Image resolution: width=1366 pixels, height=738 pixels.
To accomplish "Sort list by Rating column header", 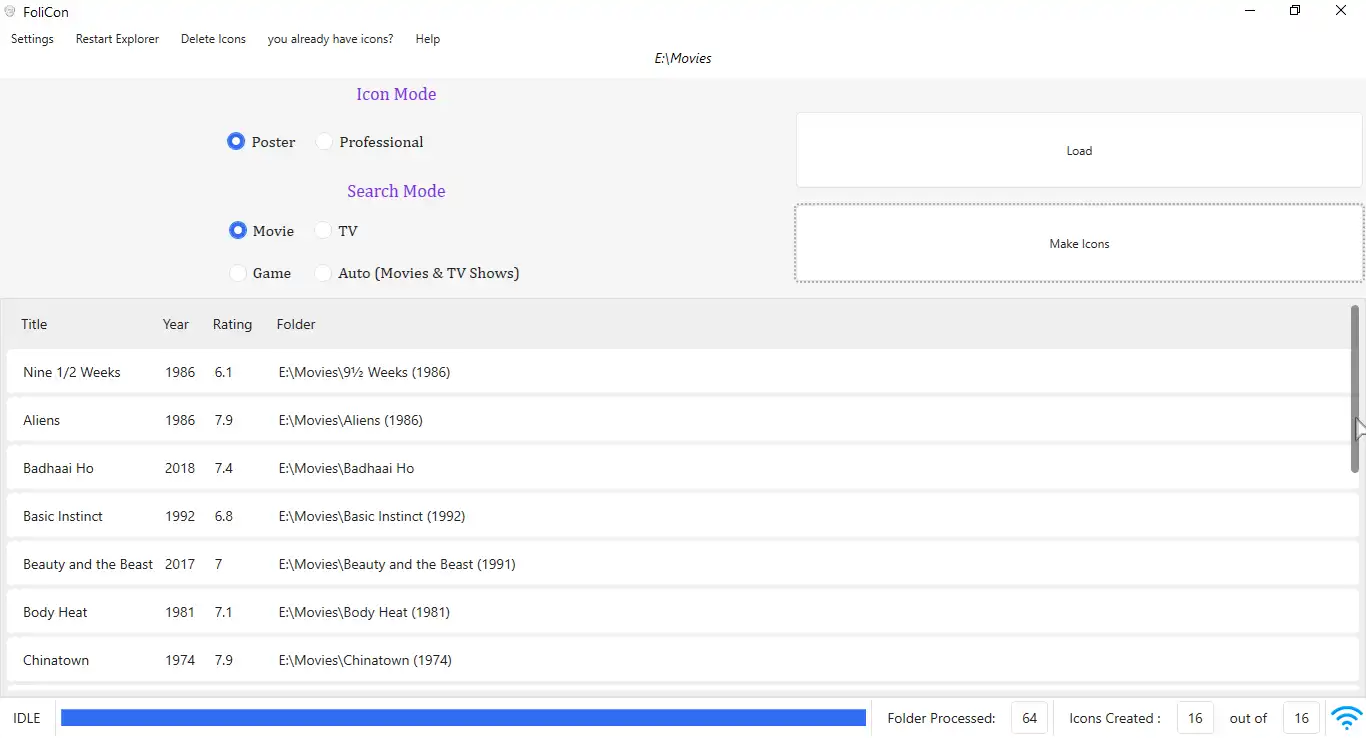I will 232,324.
